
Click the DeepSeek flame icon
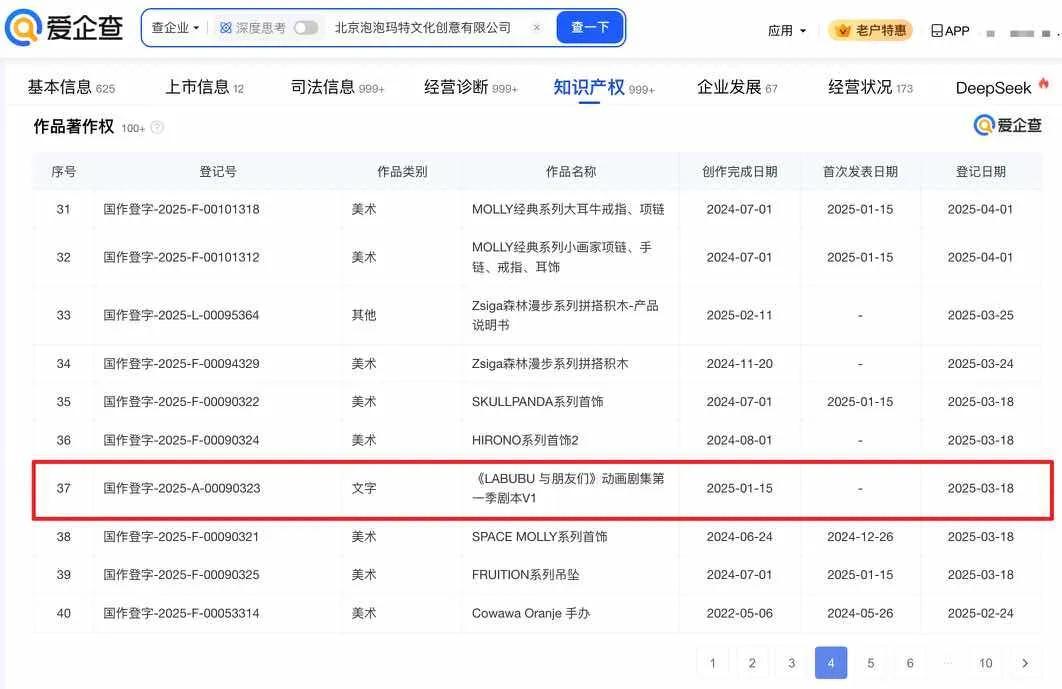coord(1044,85)
